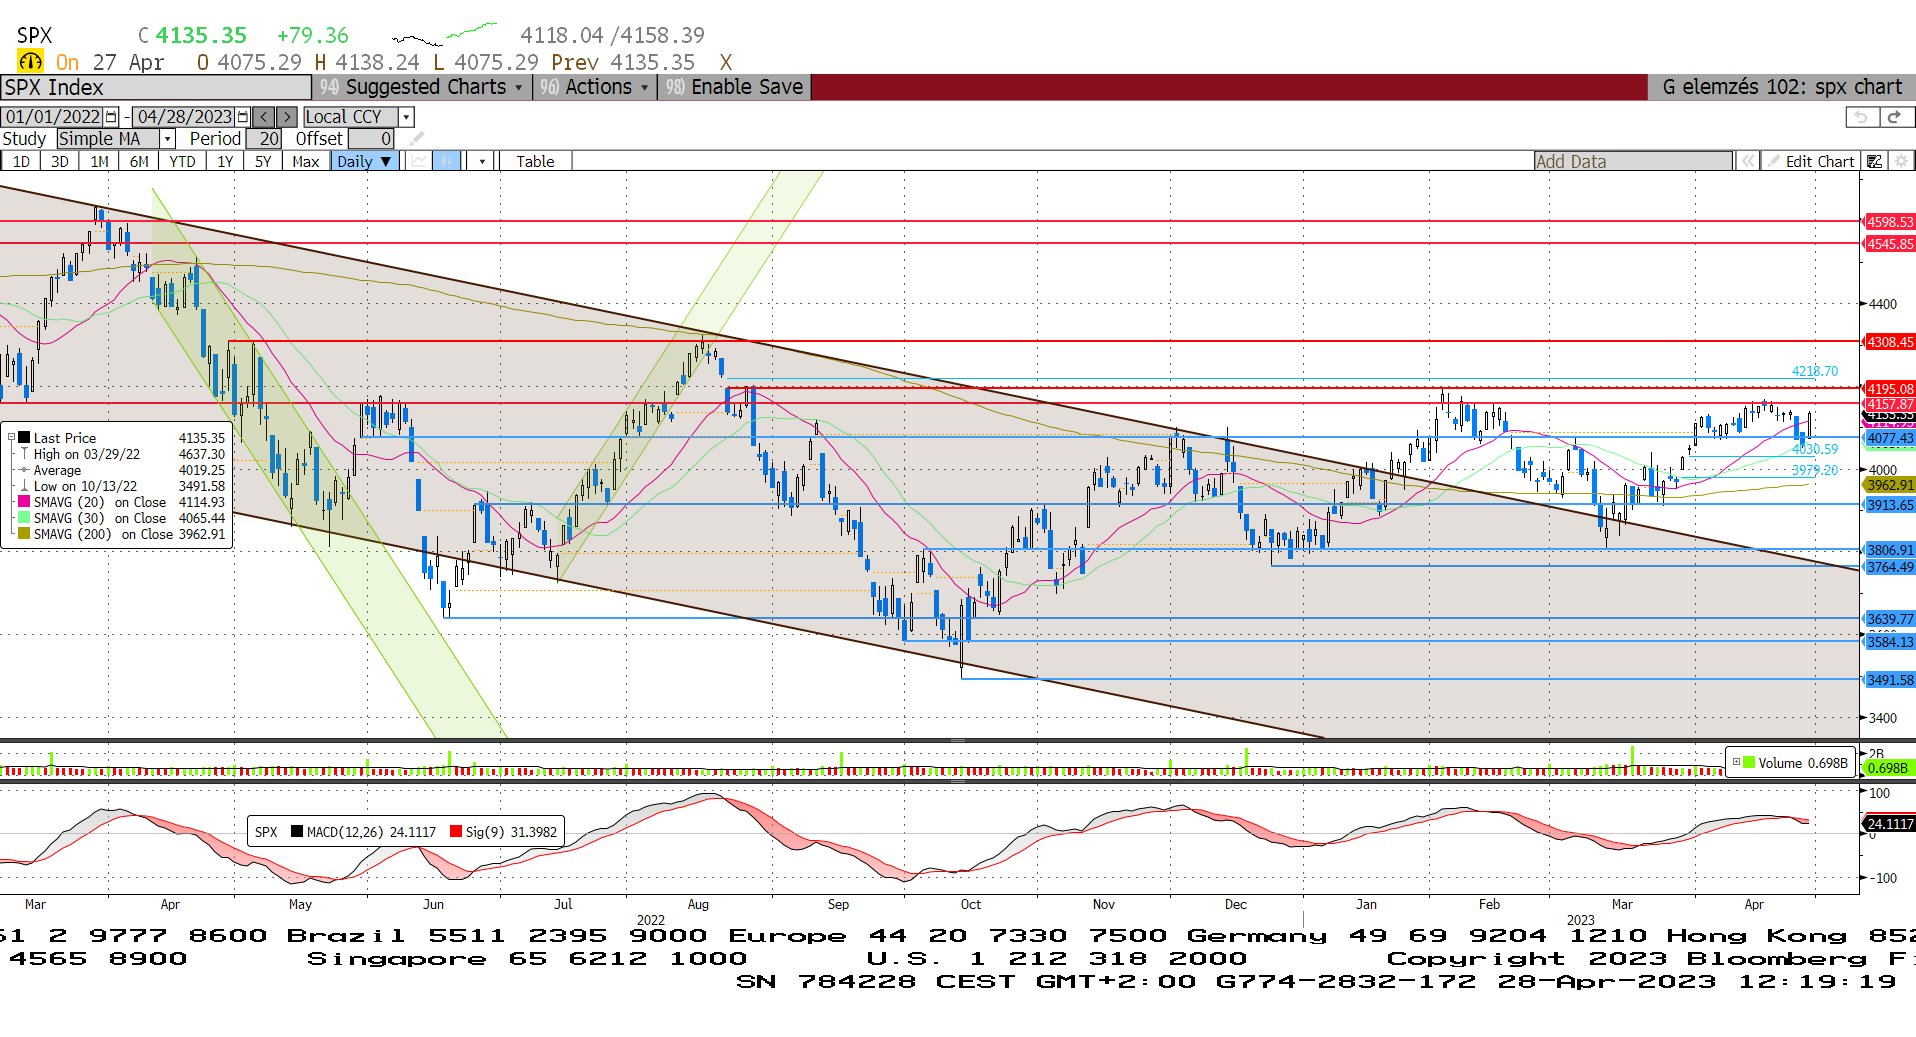Click the 3913.65 blue price label
Screen dimensions: 1916x1037
[x=1890, y=505]
